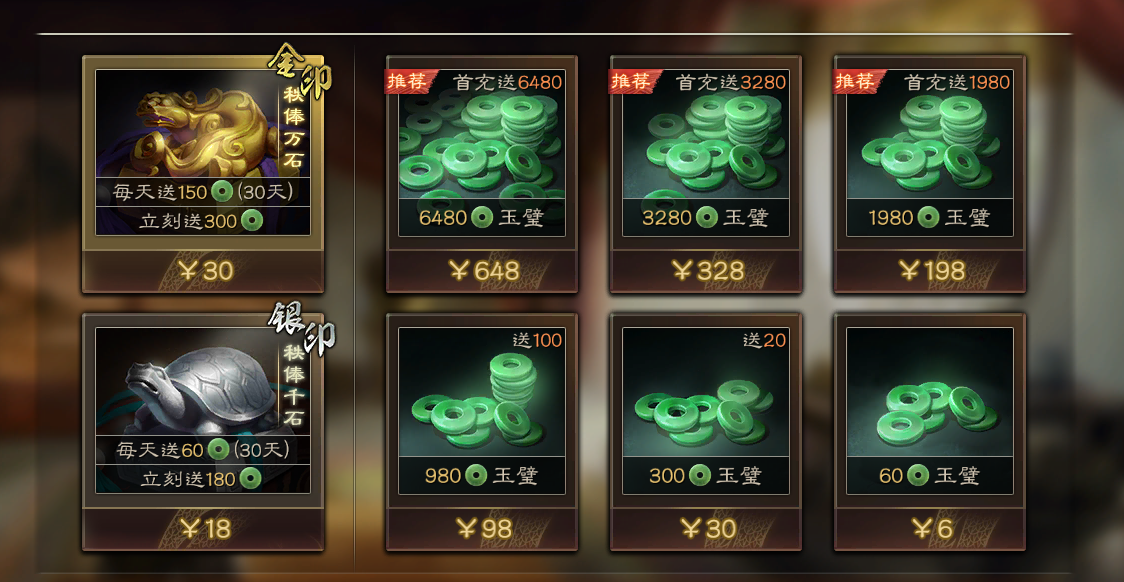The image size is (1124, 582).
Task: Click the 推荐 tag on 6480 pack
Action: coord(408,81)
